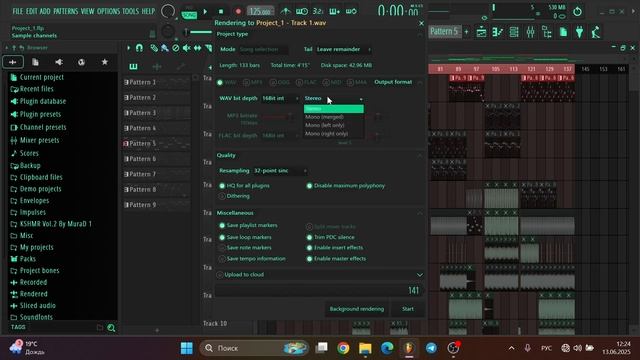
Task: Collapse the Miscellaneous section
Action: pos(420,213)
